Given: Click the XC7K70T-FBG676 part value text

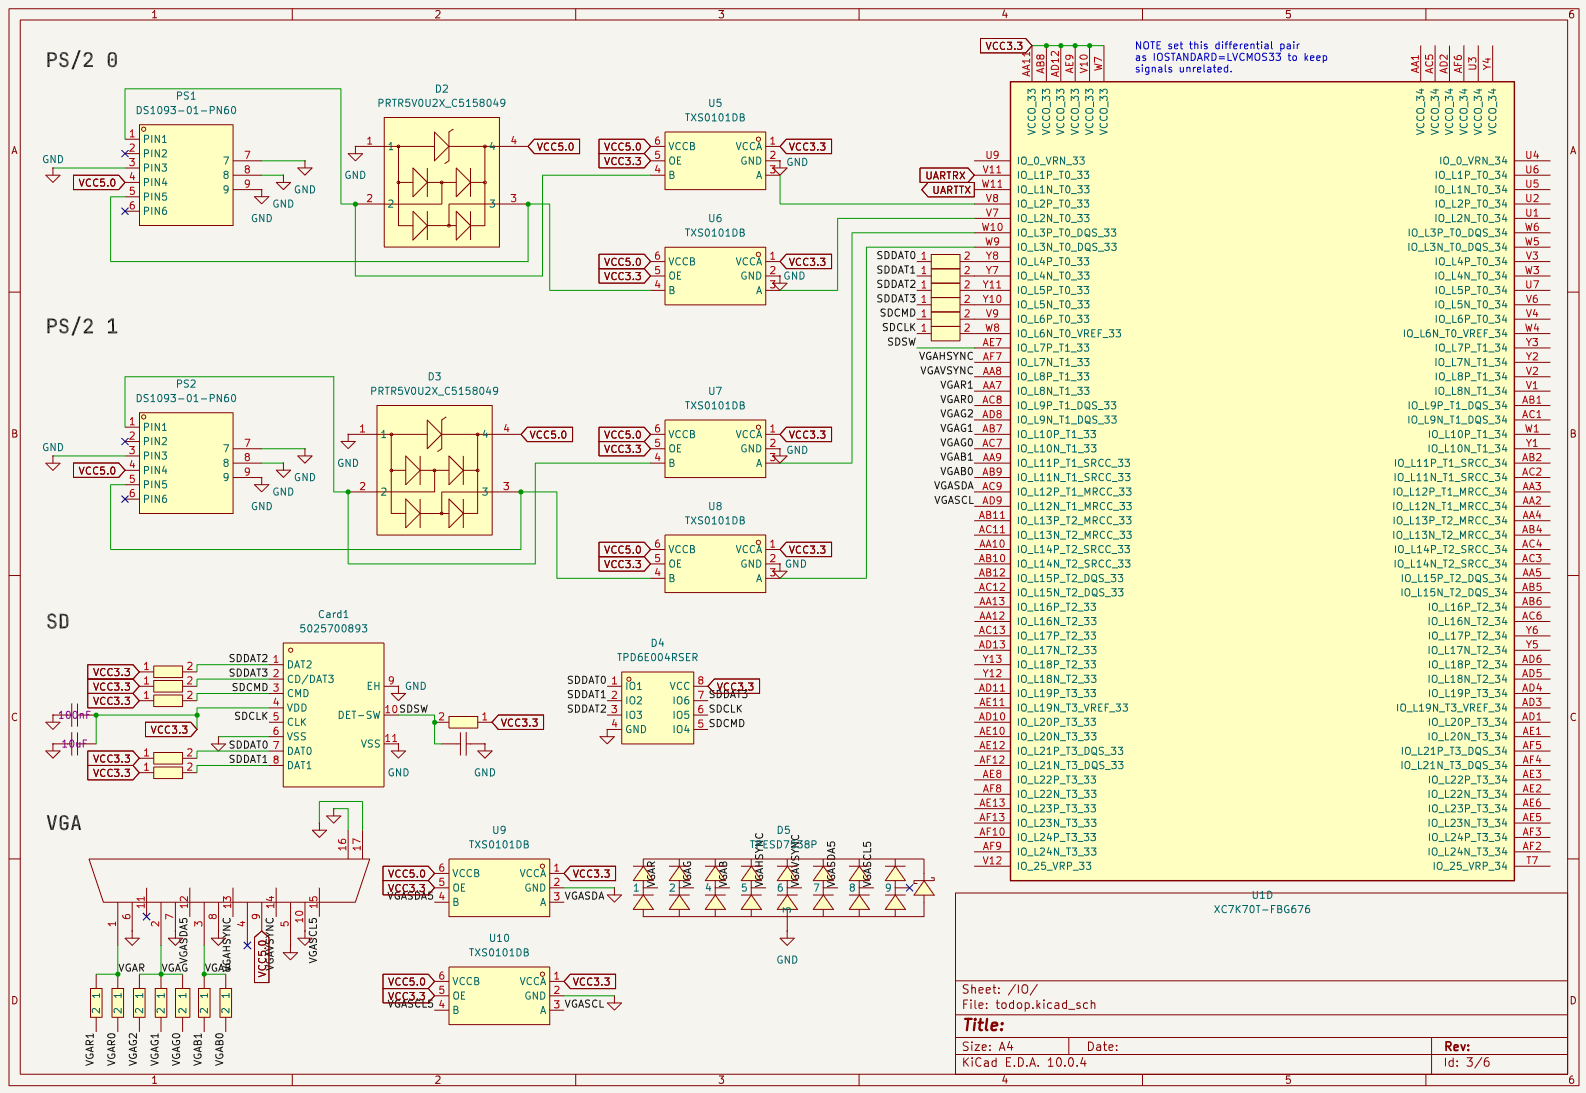Looking at the screenshot, I should click(1262, 910).
